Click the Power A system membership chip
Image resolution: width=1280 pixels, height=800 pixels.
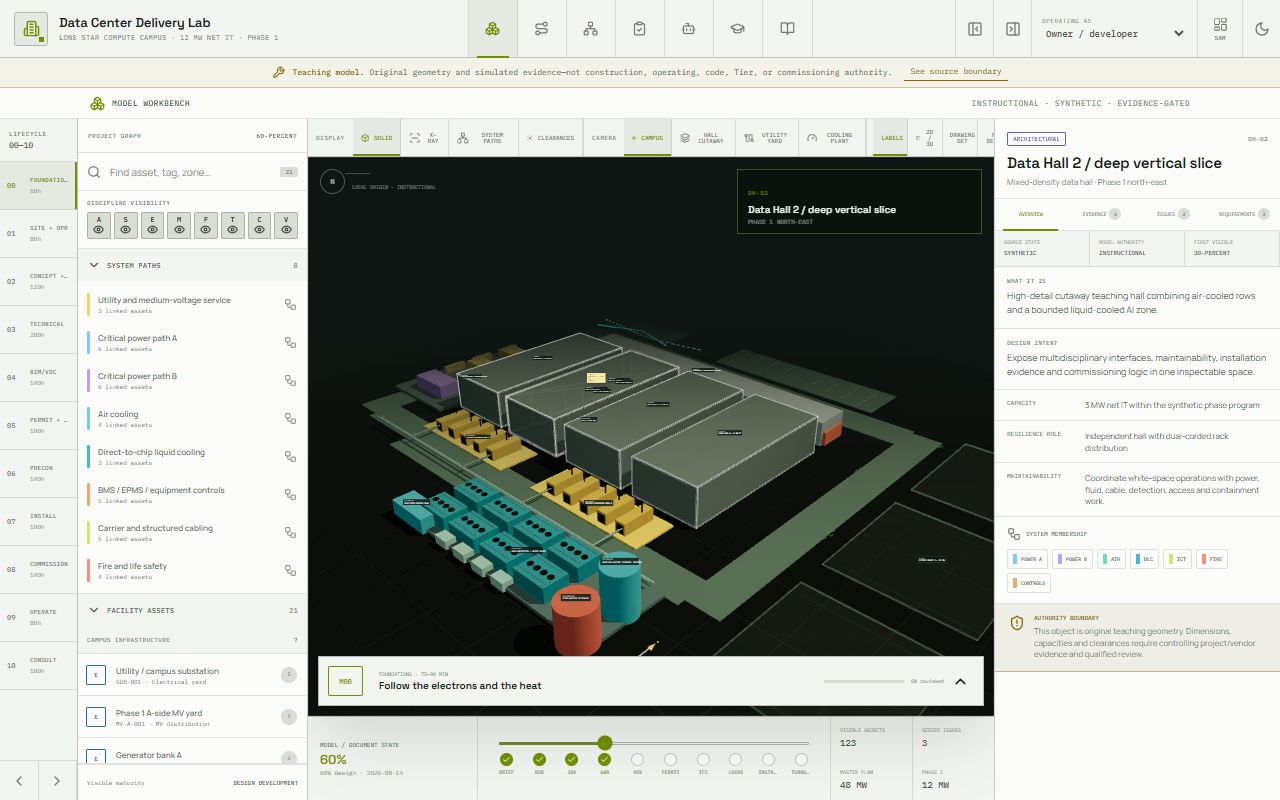click(1028, 559)
